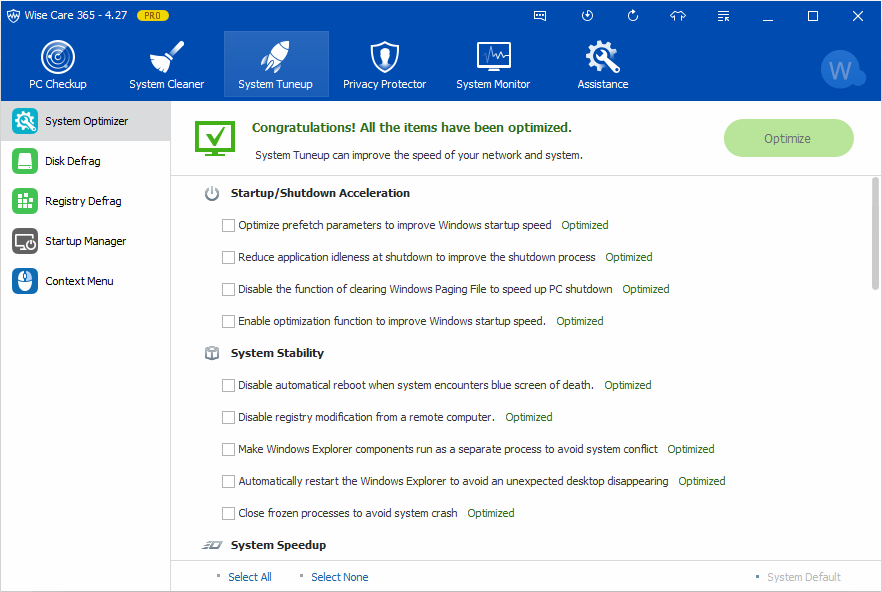Click the restore clock icon in title bar
The width and height of the screenshot is (882, 592).
[x=587, y=16]
